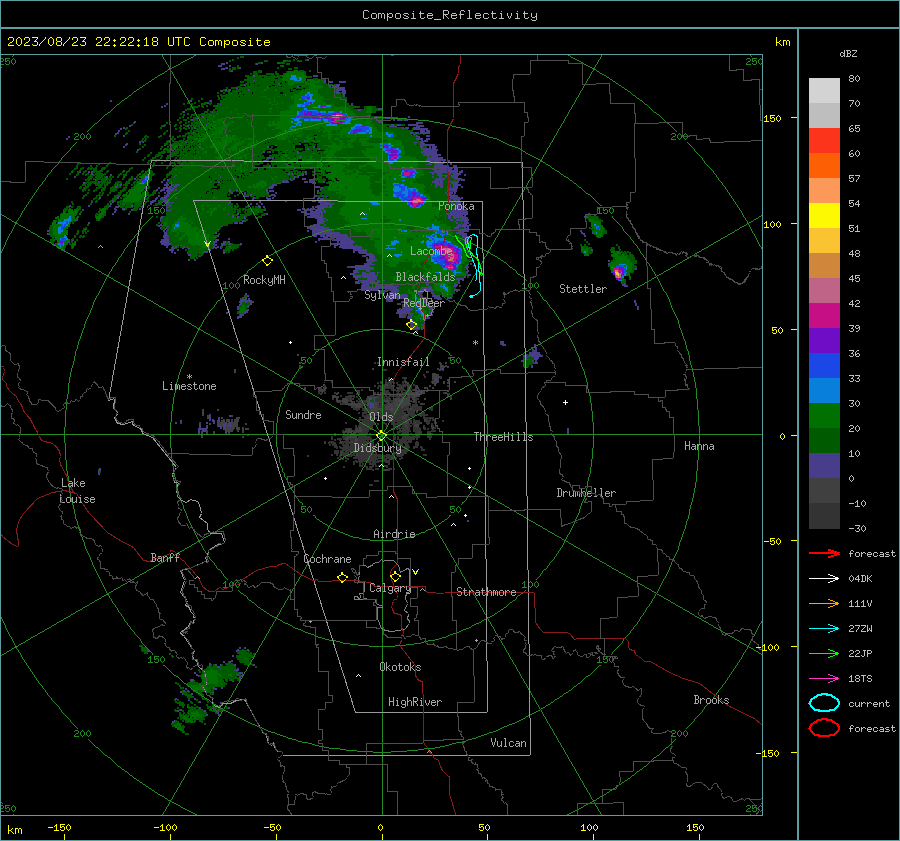Click the yellow diamond marker near Cochrane
This screenshot has width=900, height=841.
[343, 577]
